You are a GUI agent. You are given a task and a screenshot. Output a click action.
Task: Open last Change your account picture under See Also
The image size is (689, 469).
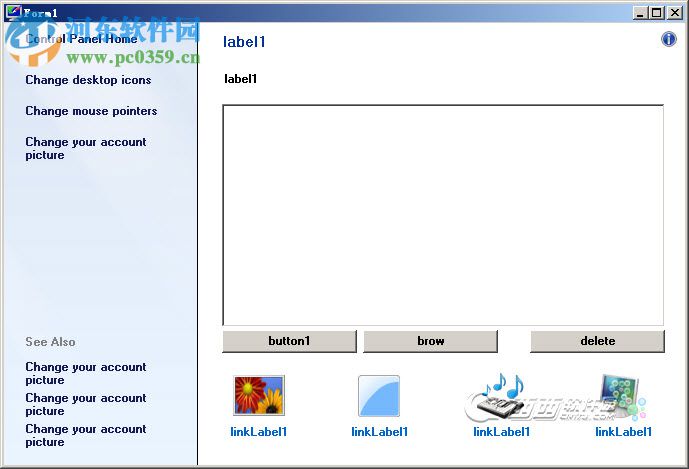point(86,435)
